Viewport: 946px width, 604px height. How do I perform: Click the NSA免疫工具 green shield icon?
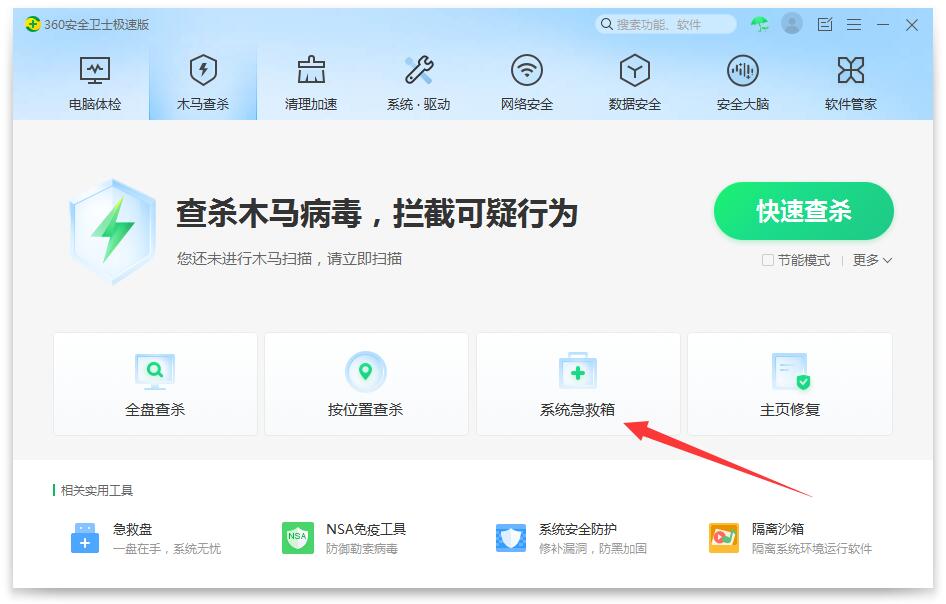tap(297, 538)
